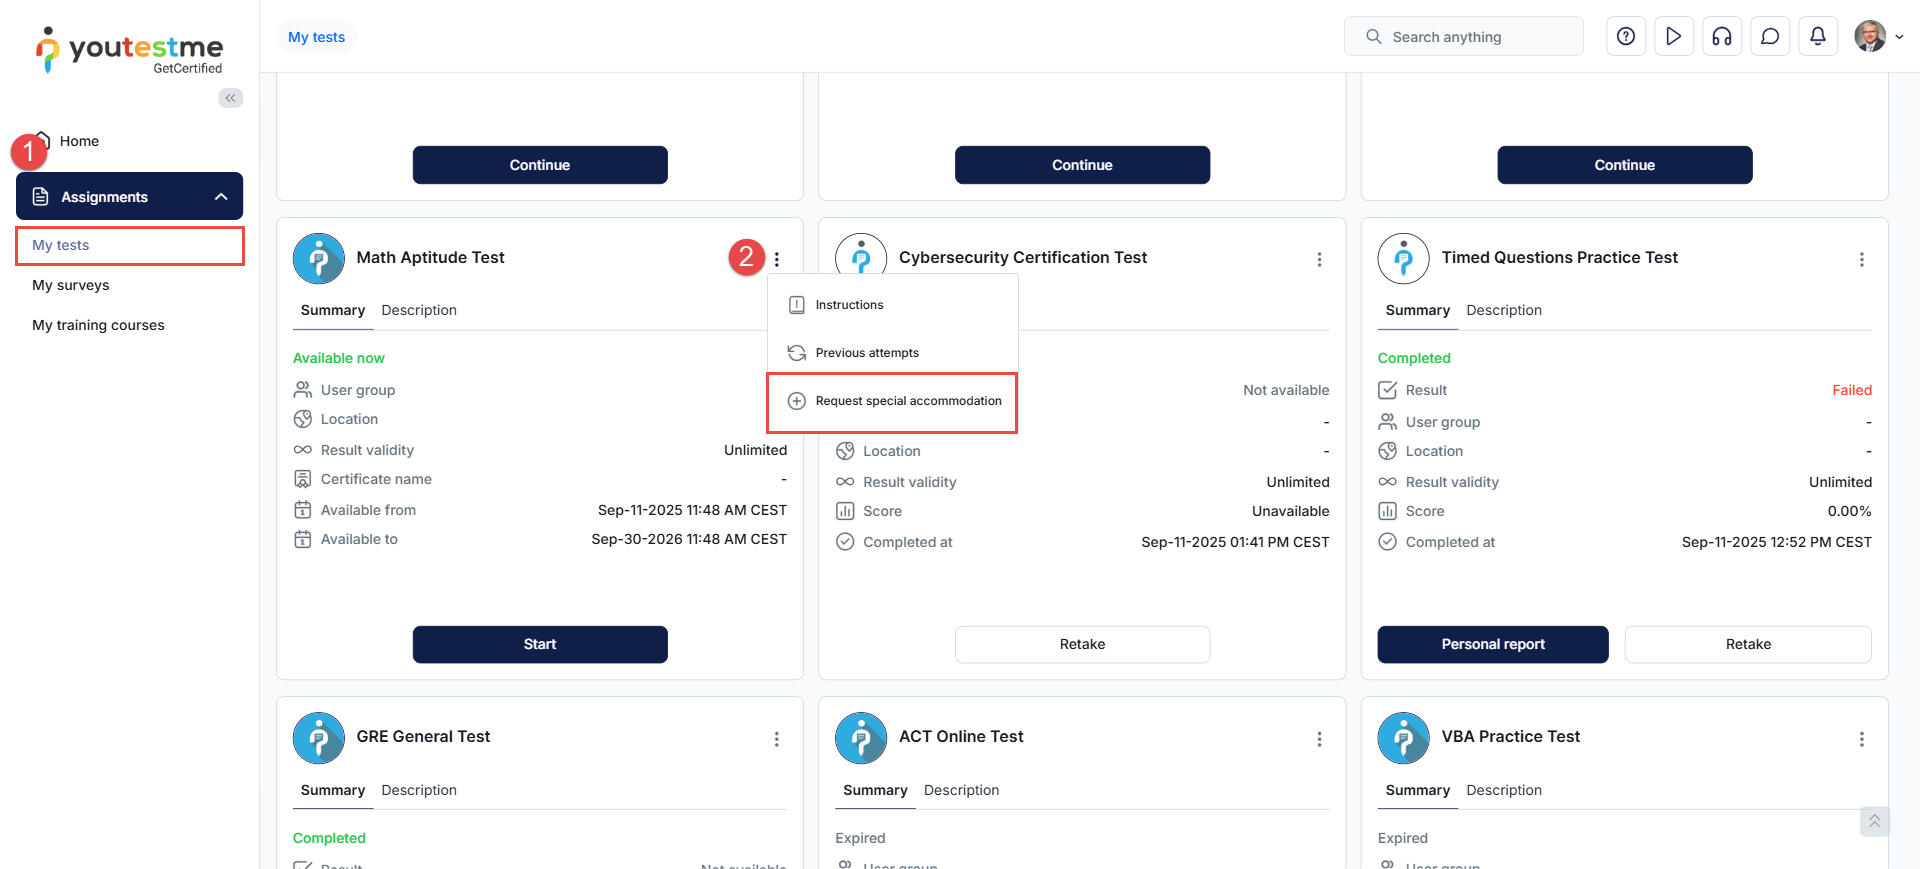The width and height of the screenshot is (1920, 869).
Task: Open the notifications bell
Action: point(1818,37)
